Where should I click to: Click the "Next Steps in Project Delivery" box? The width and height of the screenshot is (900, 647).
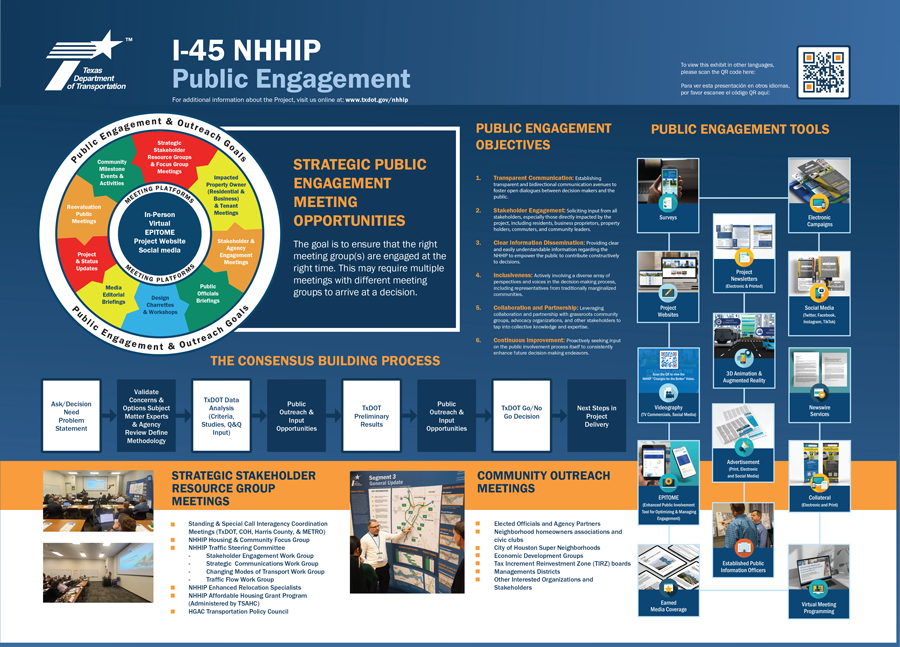pyautogui.click(x=596, y=416)
